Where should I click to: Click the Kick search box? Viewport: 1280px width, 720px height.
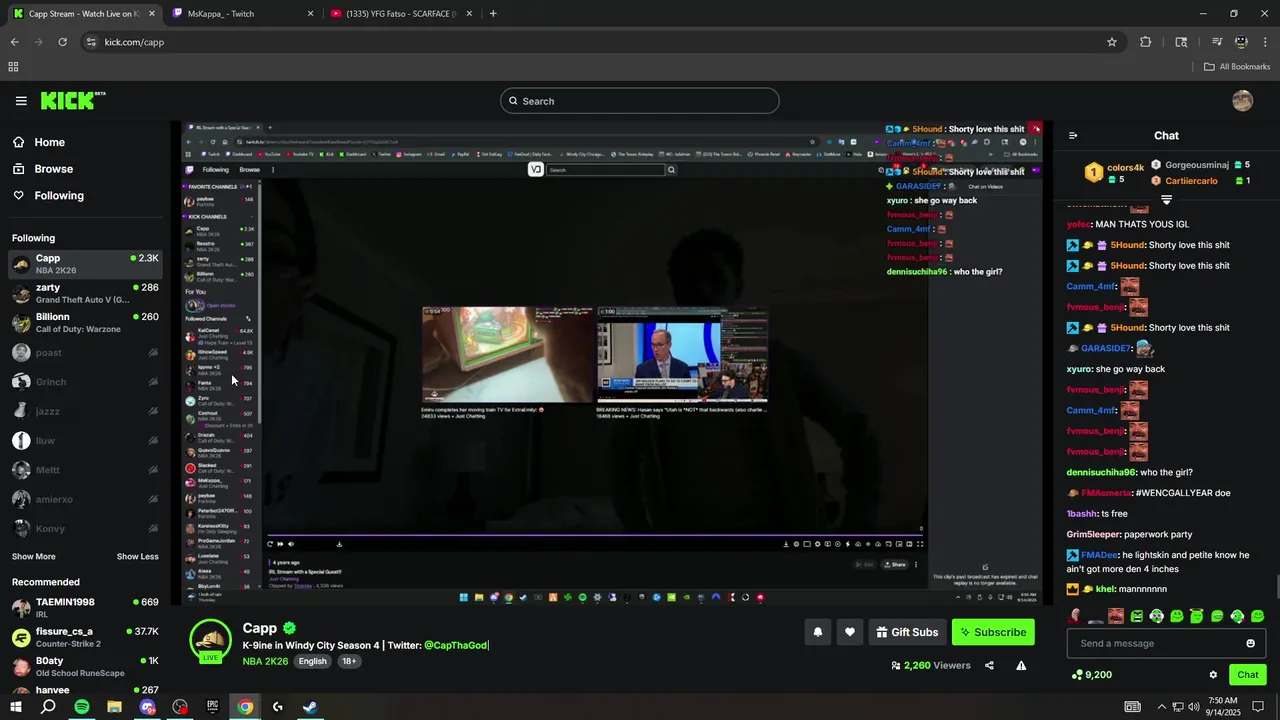(640, 101)
